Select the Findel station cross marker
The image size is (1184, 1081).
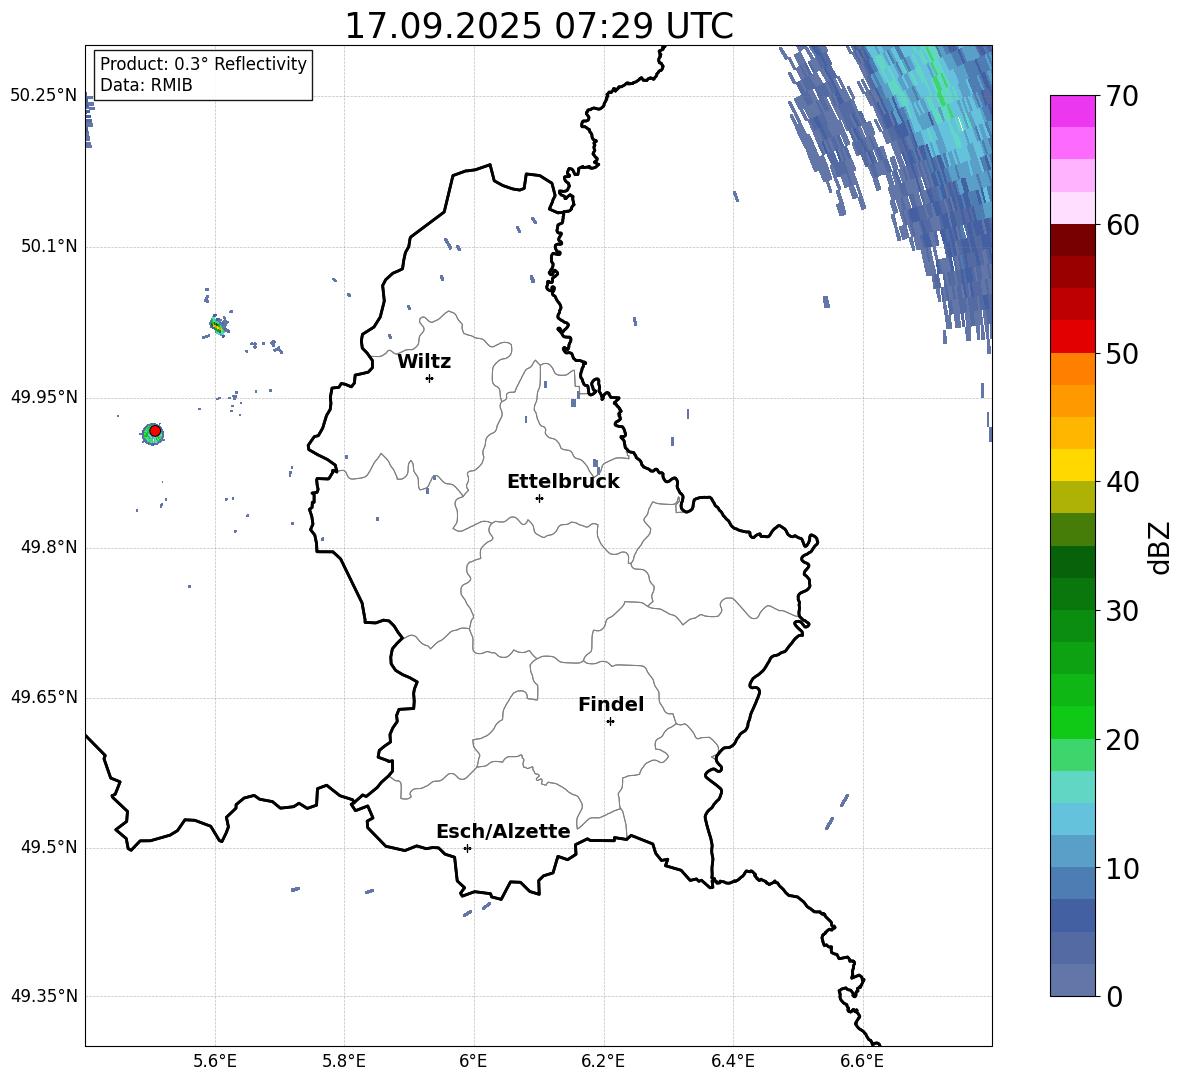tap(610, 721)
